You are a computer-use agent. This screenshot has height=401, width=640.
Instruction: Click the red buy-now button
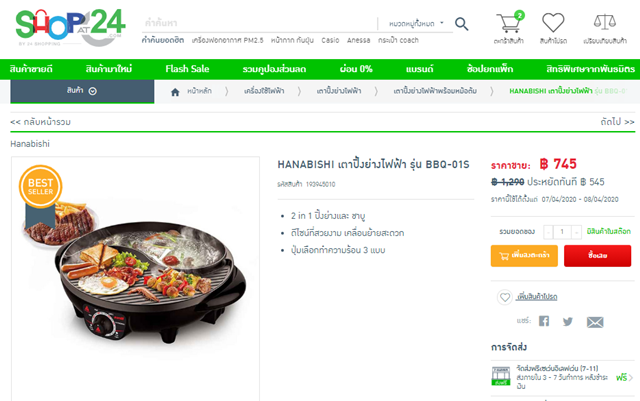[598, 256]
